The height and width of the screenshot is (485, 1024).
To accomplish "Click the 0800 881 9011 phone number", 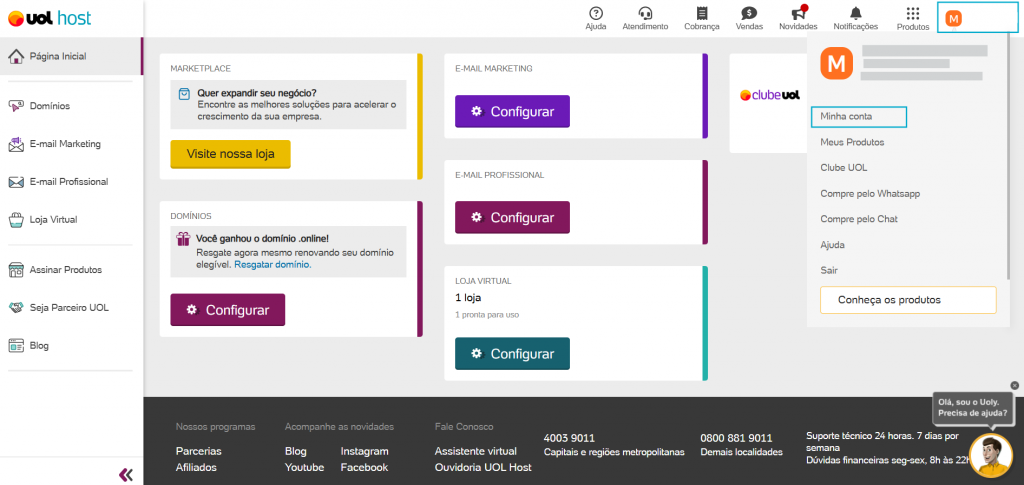I will [x=737, y=438].
